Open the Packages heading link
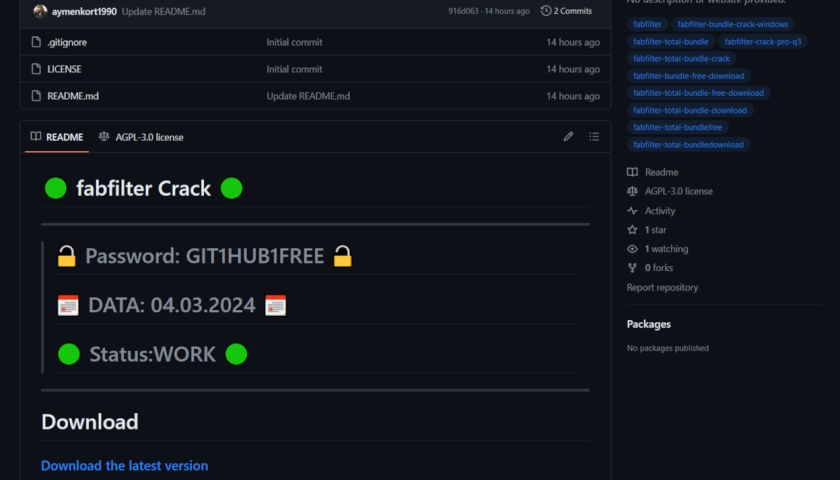The height and width of the screenshot is (480, 840). pyautogui.click(x=649, y=324)
